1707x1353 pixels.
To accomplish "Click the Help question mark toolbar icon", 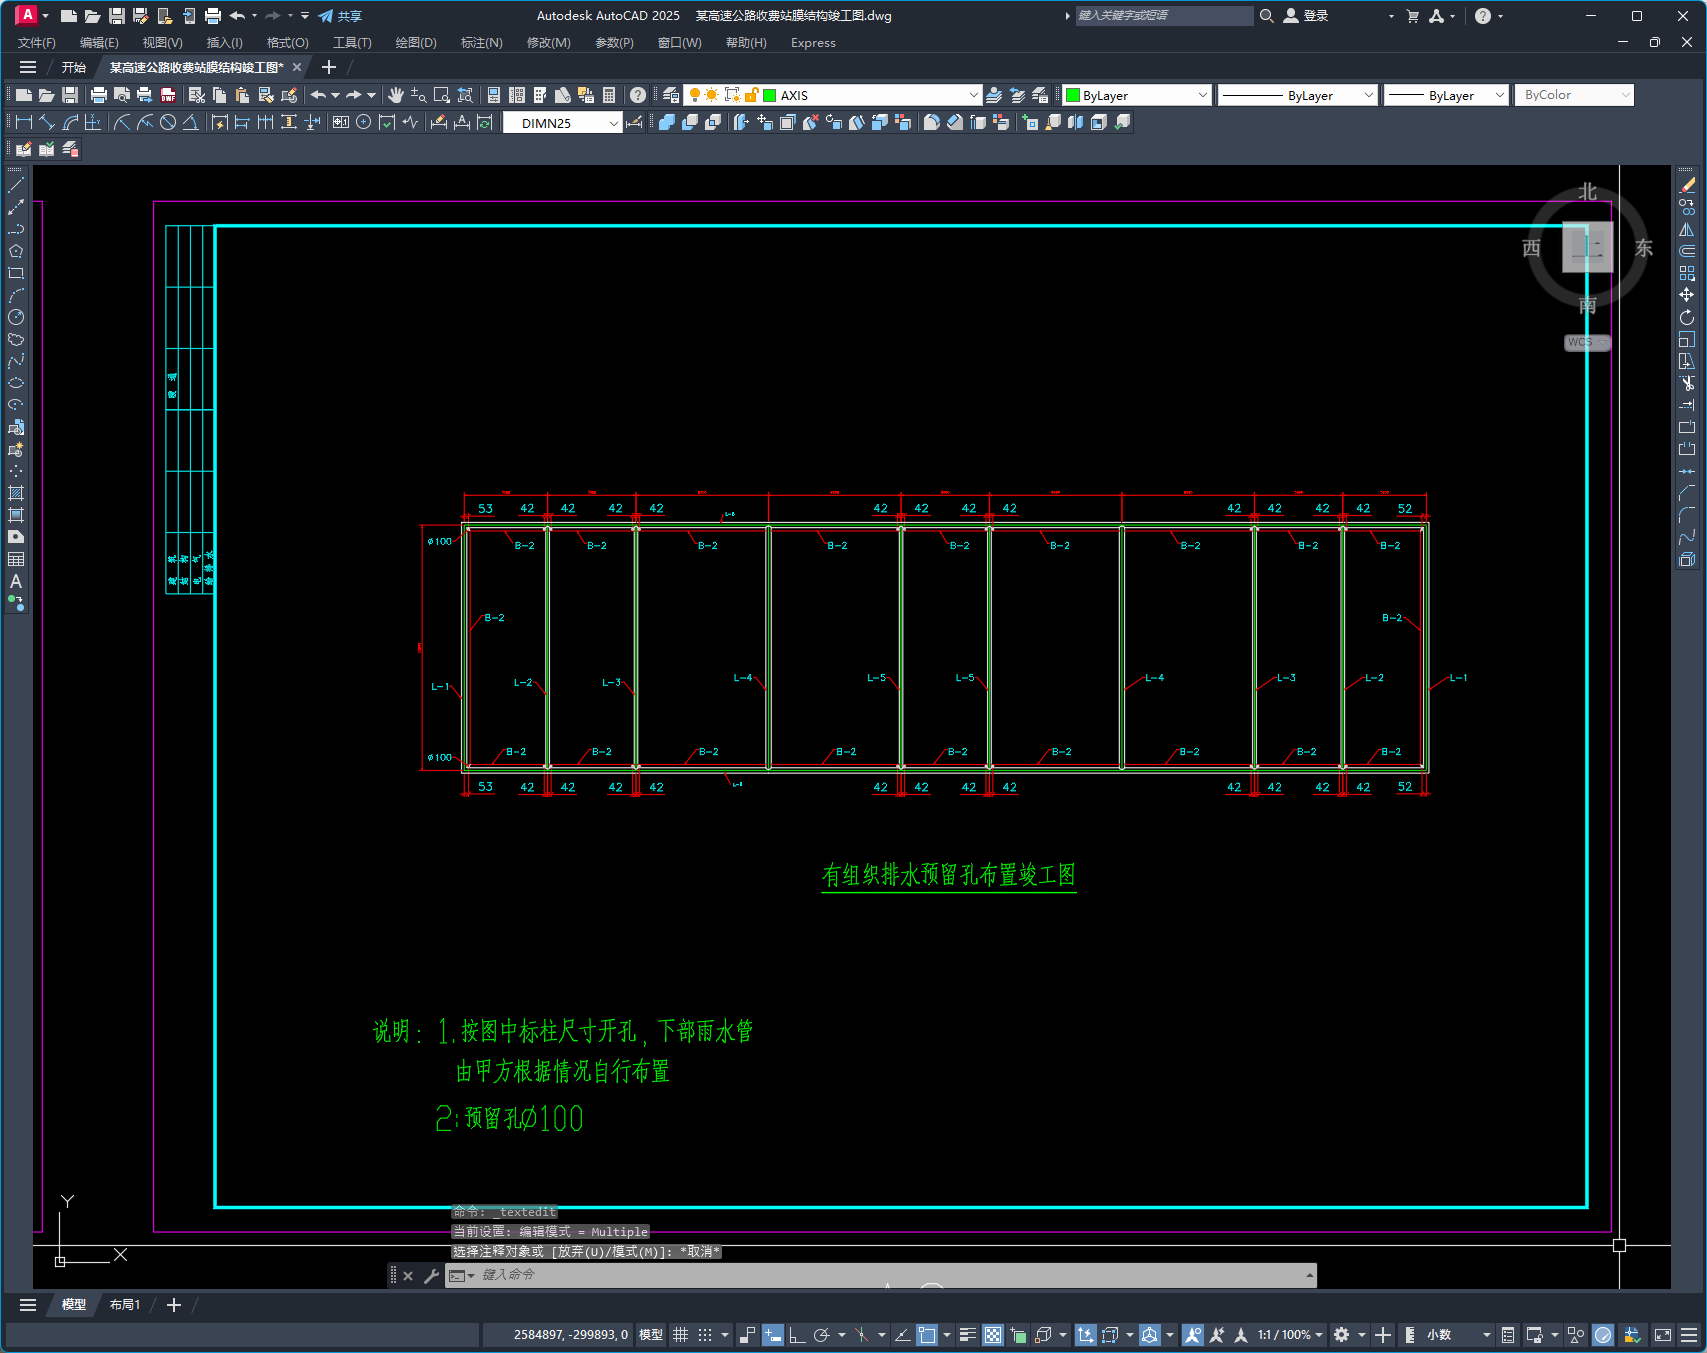I will pos(638,95).
